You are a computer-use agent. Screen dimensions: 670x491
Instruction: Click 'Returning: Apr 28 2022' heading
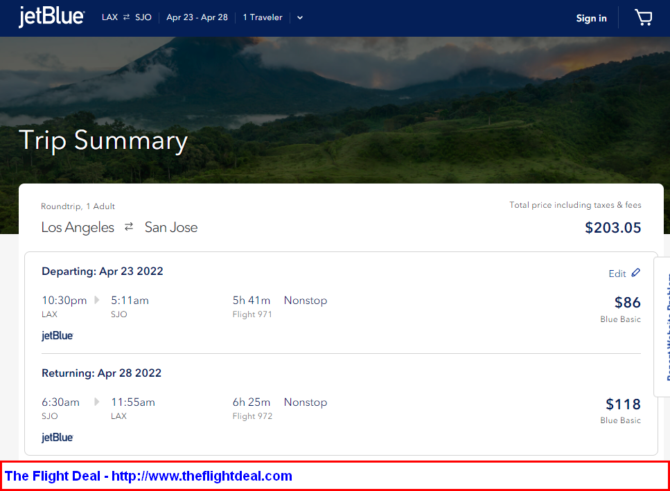click(x=101, y=373)
